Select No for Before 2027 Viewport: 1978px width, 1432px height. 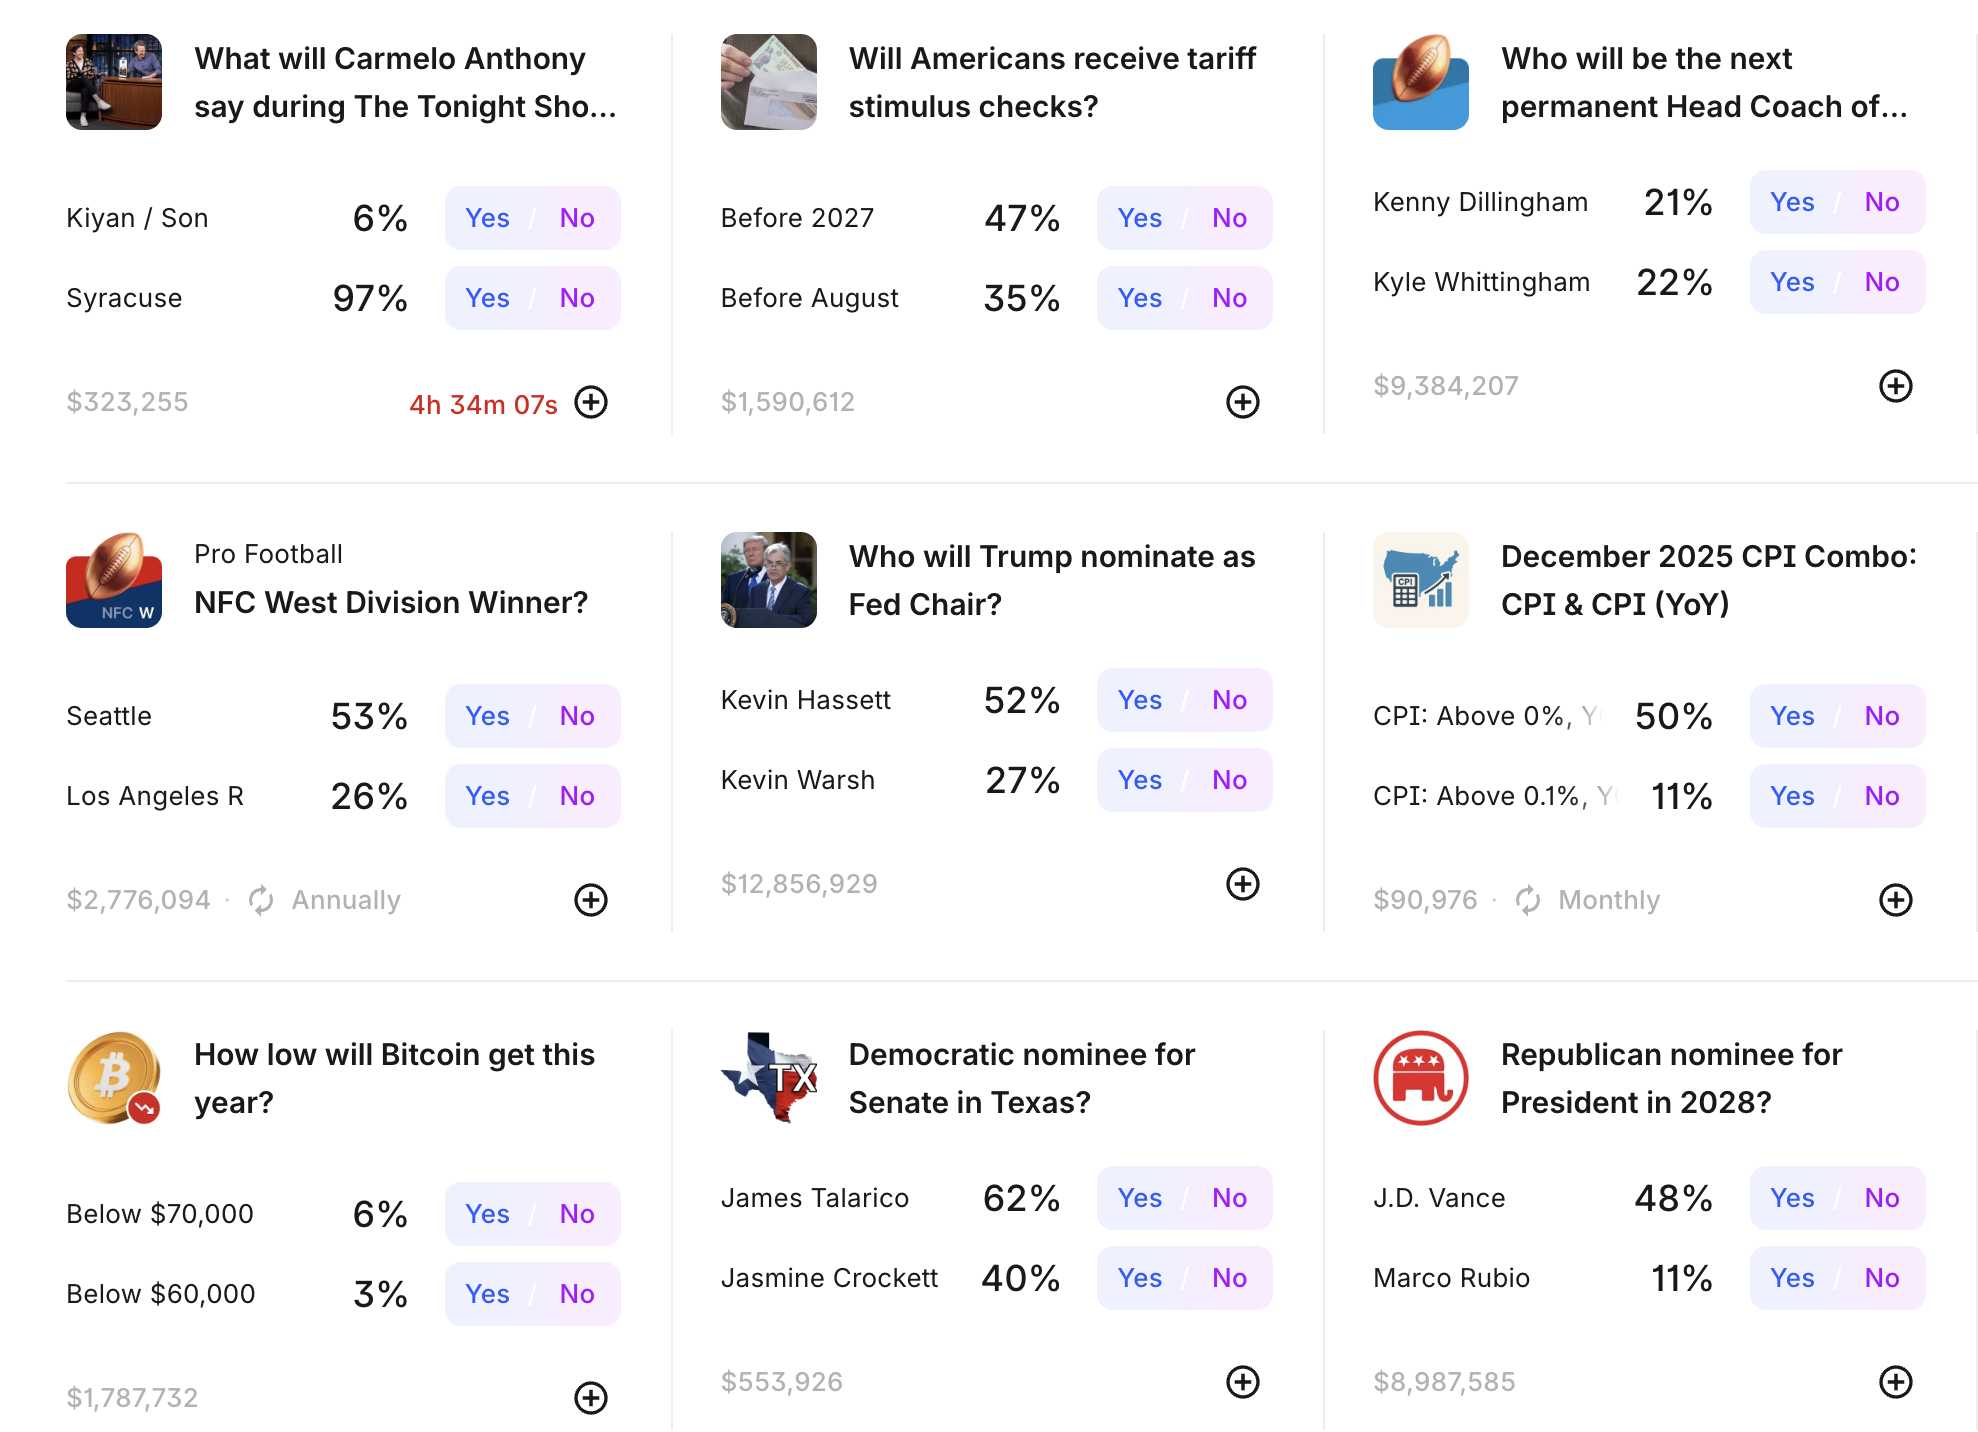1229,218
